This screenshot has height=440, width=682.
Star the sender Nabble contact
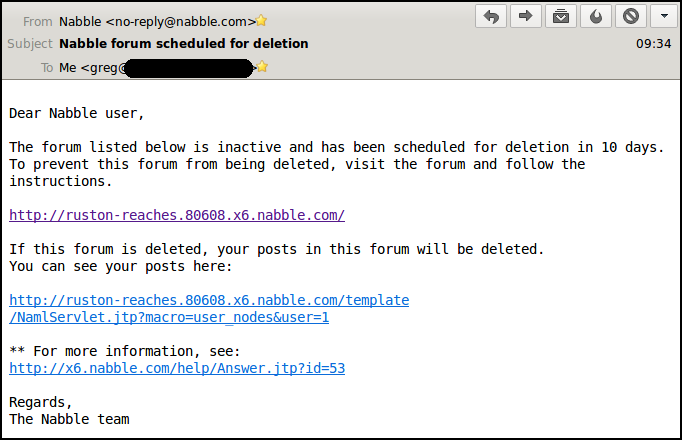pos(262,20)
